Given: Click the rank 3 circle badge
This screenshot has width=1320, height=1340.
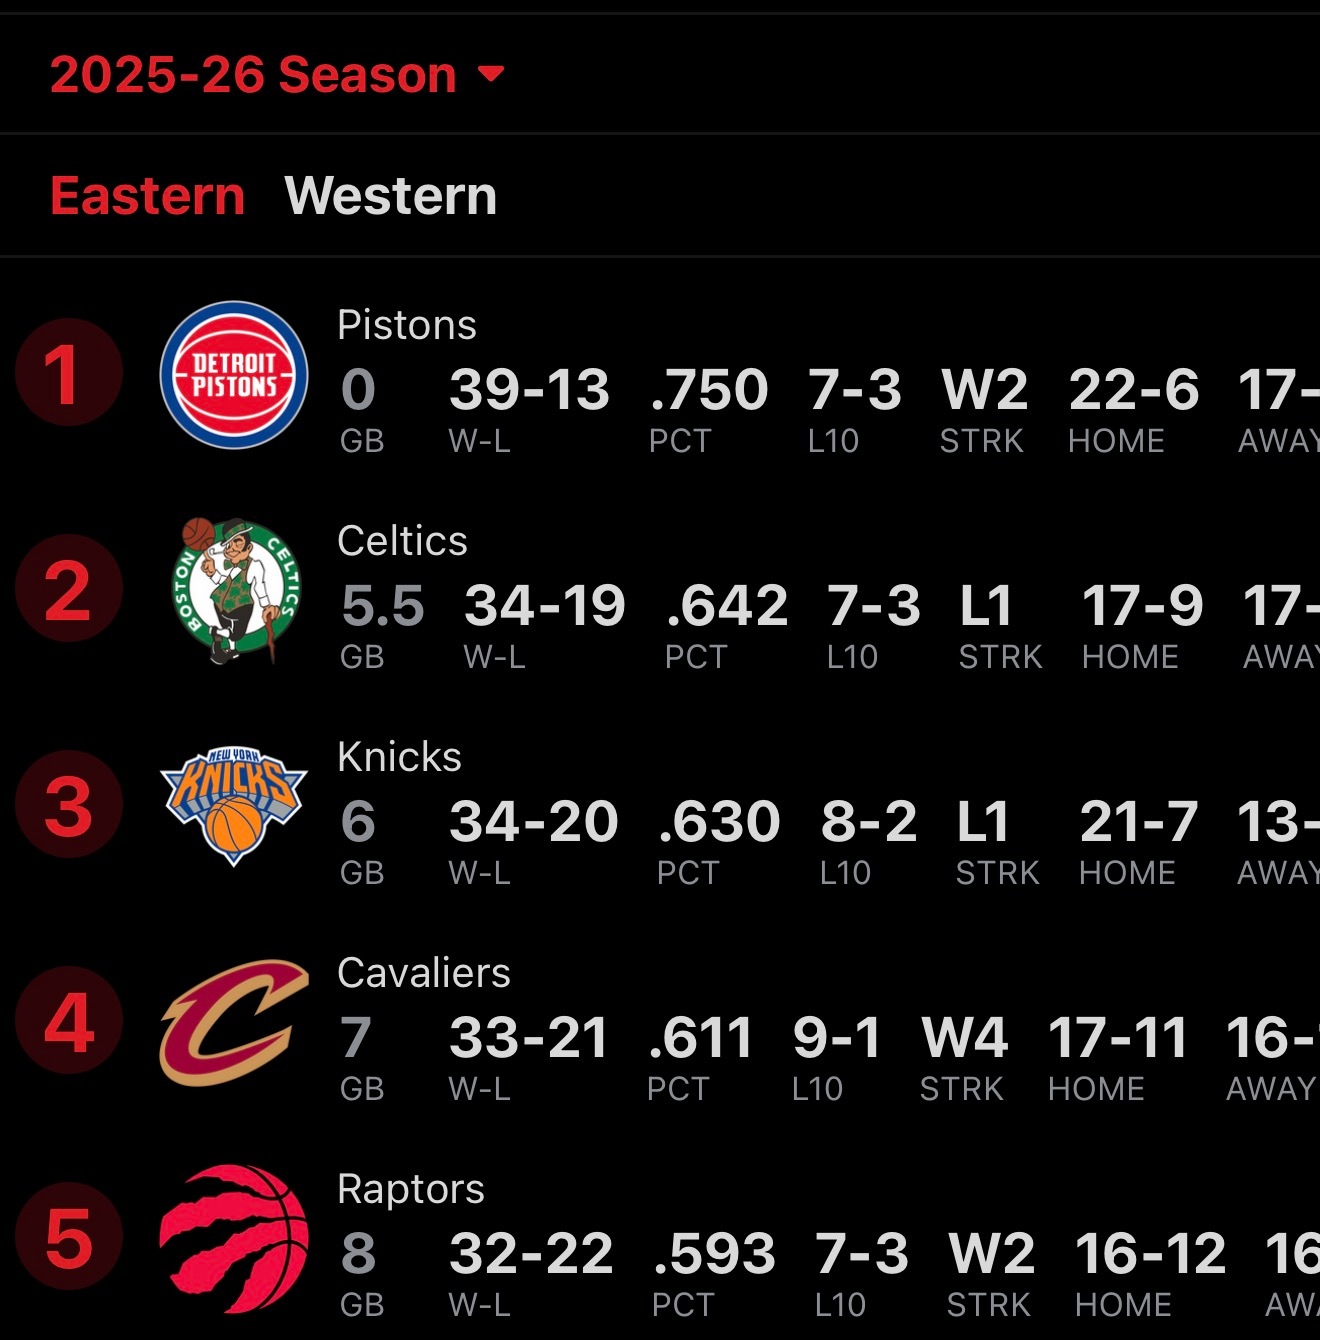Looking at the screenshot, I should click(x=68, y=806).
